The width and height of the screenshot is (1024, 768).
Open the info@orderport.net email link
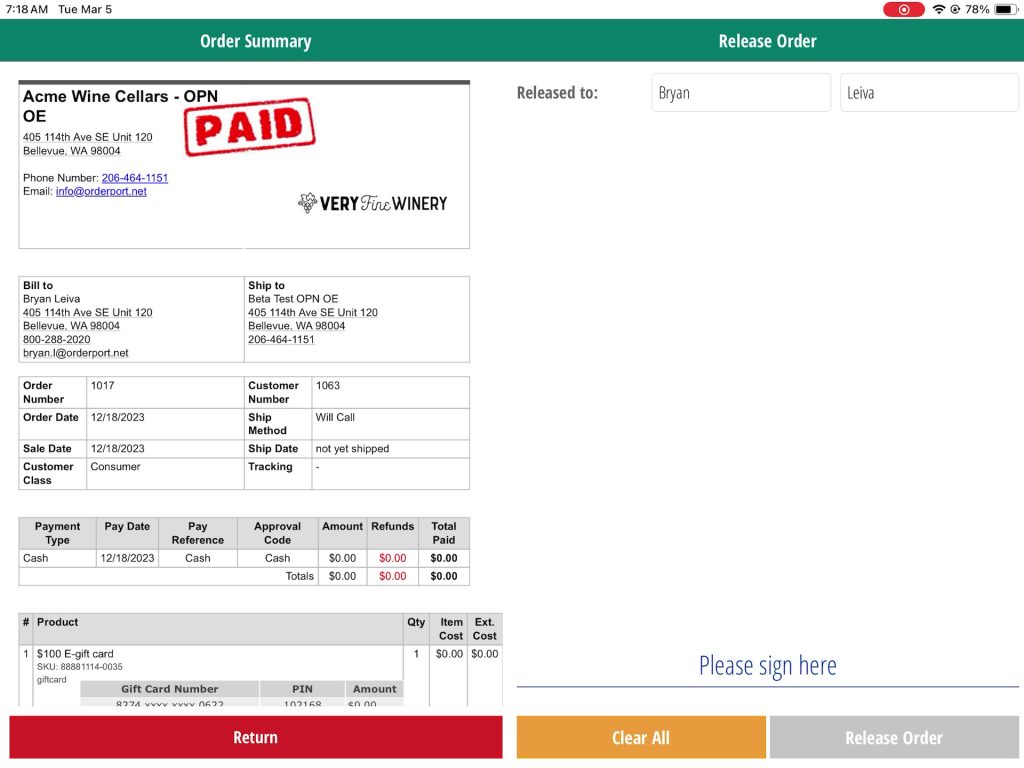tap(101, 191)
